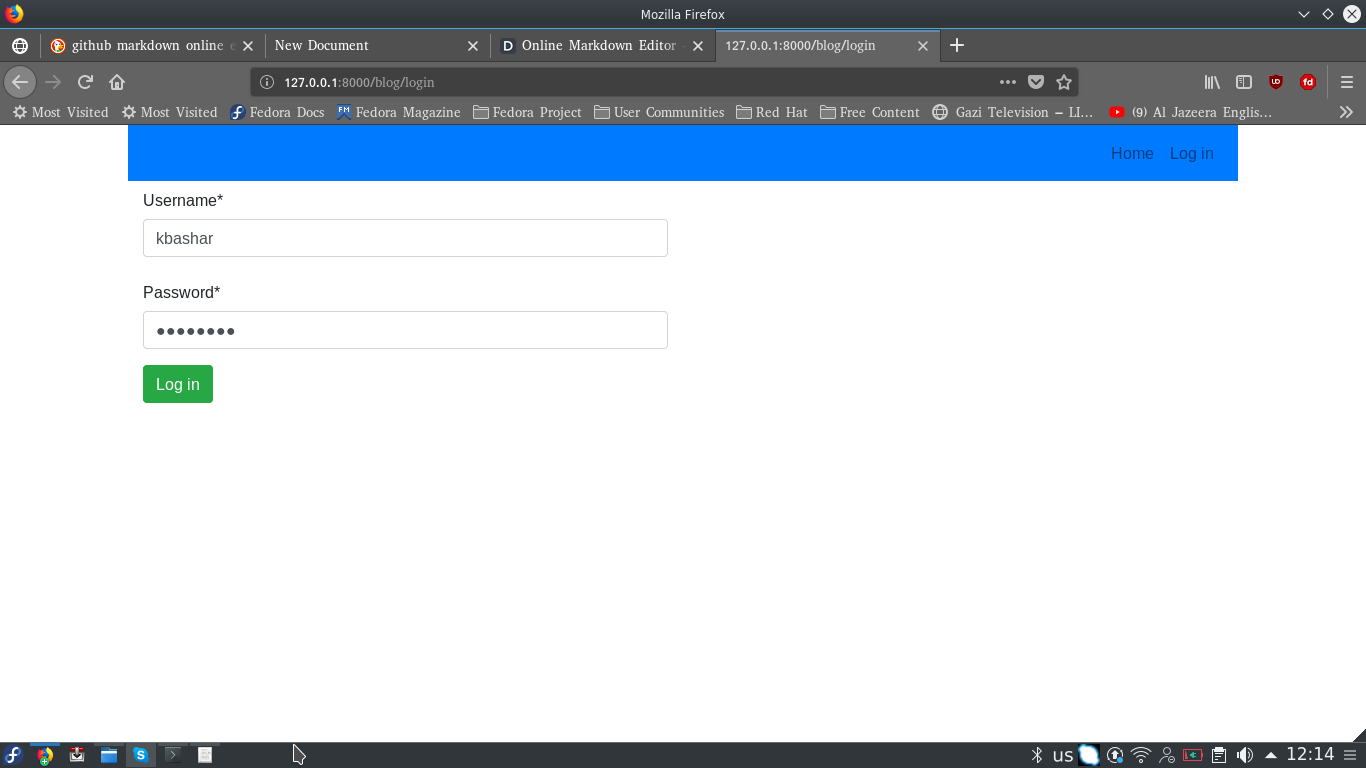Submit with the green Log in button

coord(178,384)
